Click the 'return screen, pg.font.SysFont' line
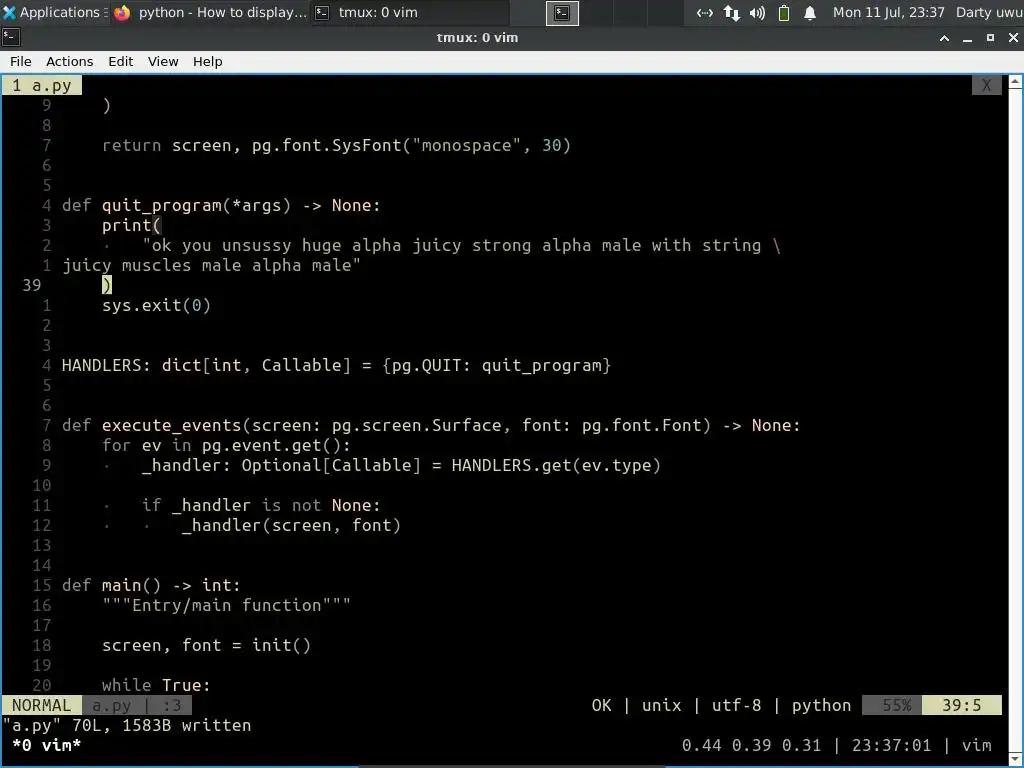Image resolution: width=1024 pixels, height=768 pixels. (336, 145)
